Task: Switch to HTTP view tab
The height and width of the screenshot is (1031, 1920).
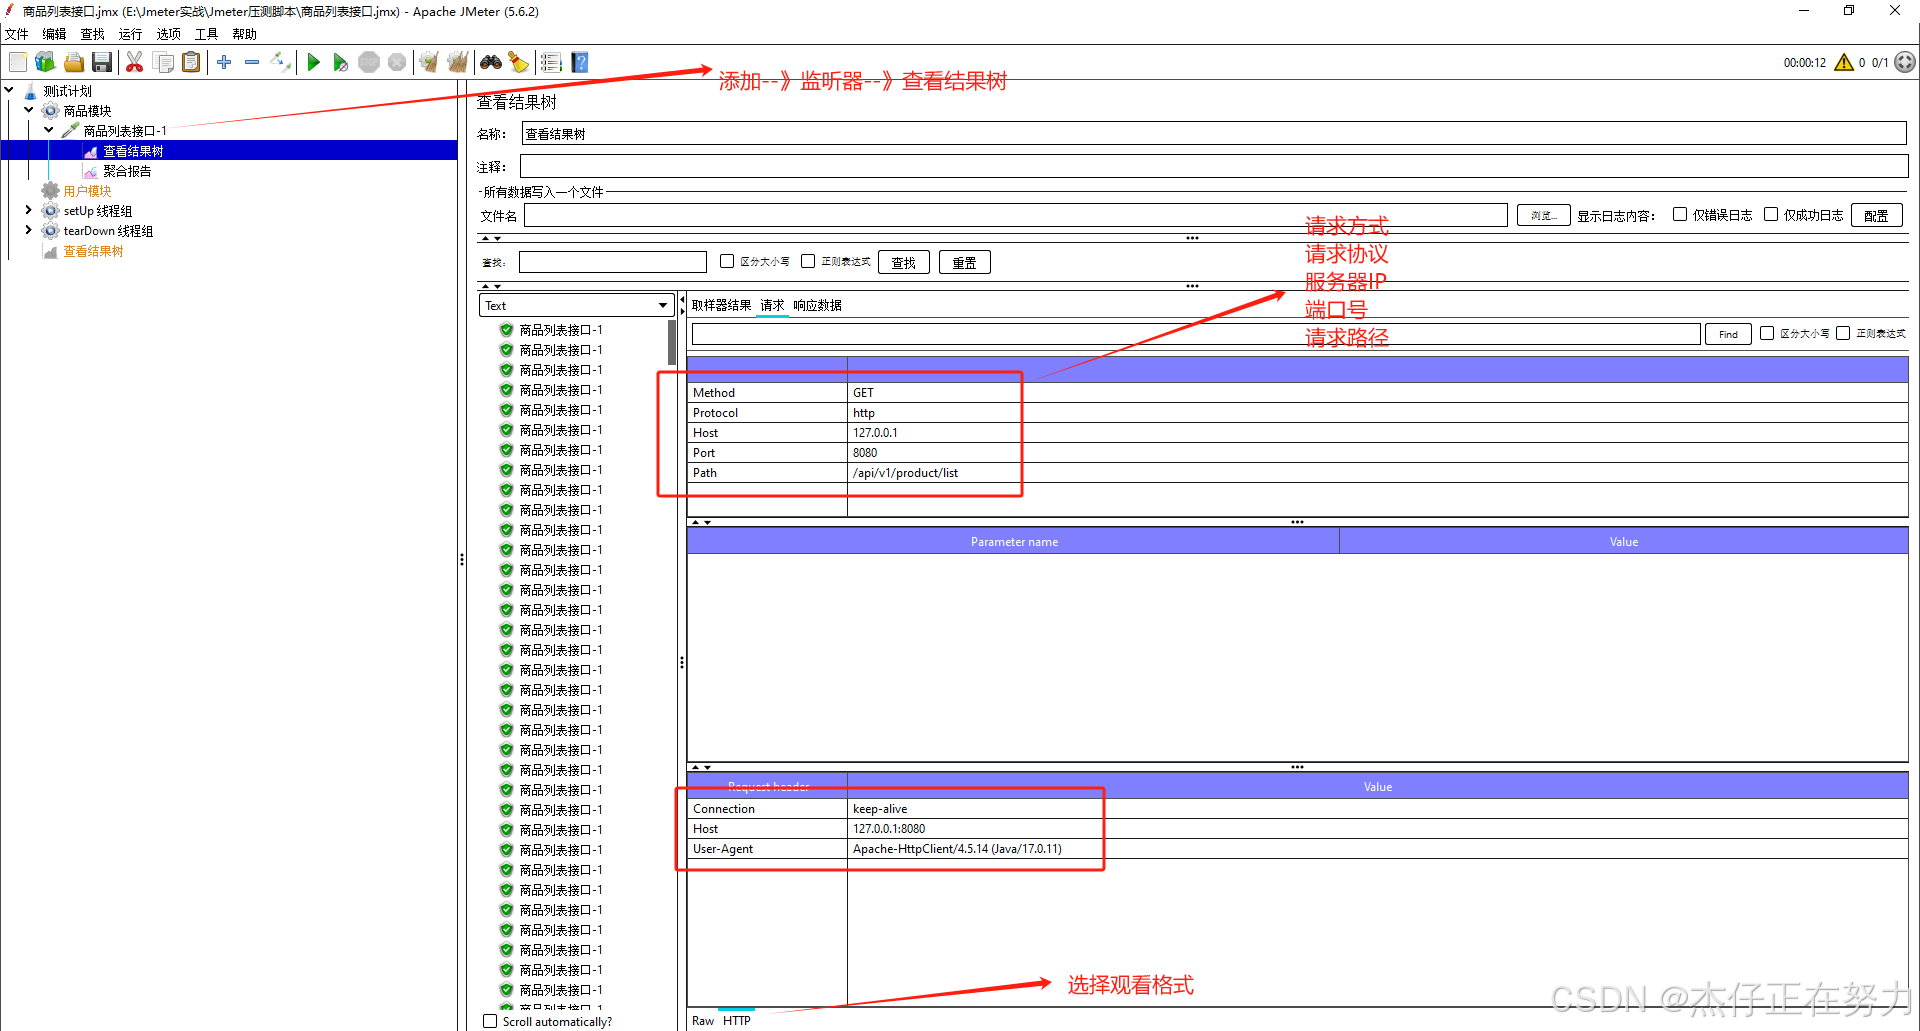Action: click(737, 1020)
